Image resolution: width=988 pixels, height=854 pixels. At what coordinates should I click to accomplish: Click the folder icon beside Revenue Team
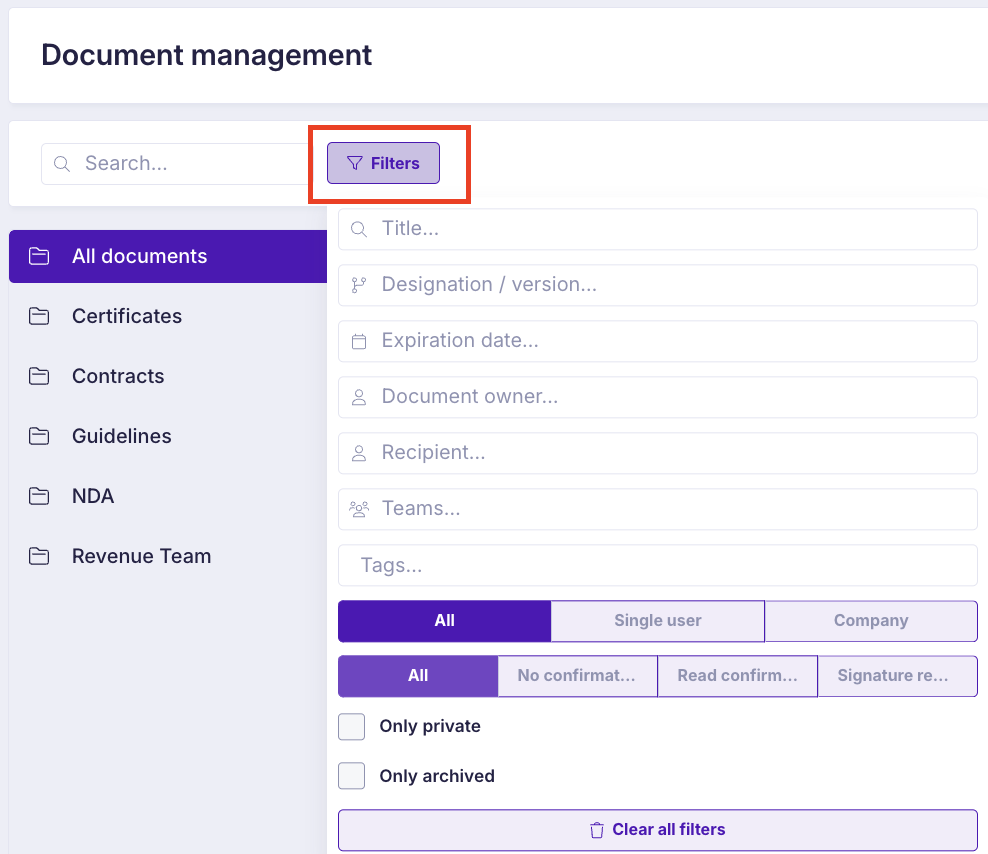[39, 556]
